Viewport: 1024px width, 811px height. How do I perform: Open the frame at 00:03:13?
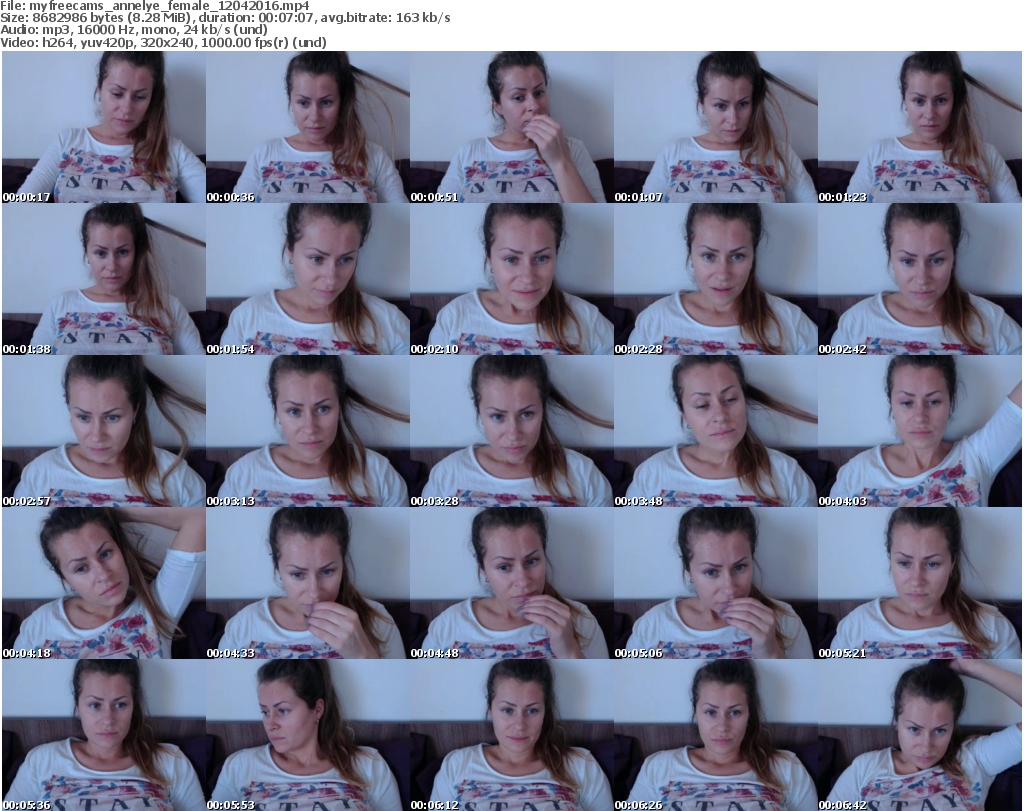coord(308,431)
